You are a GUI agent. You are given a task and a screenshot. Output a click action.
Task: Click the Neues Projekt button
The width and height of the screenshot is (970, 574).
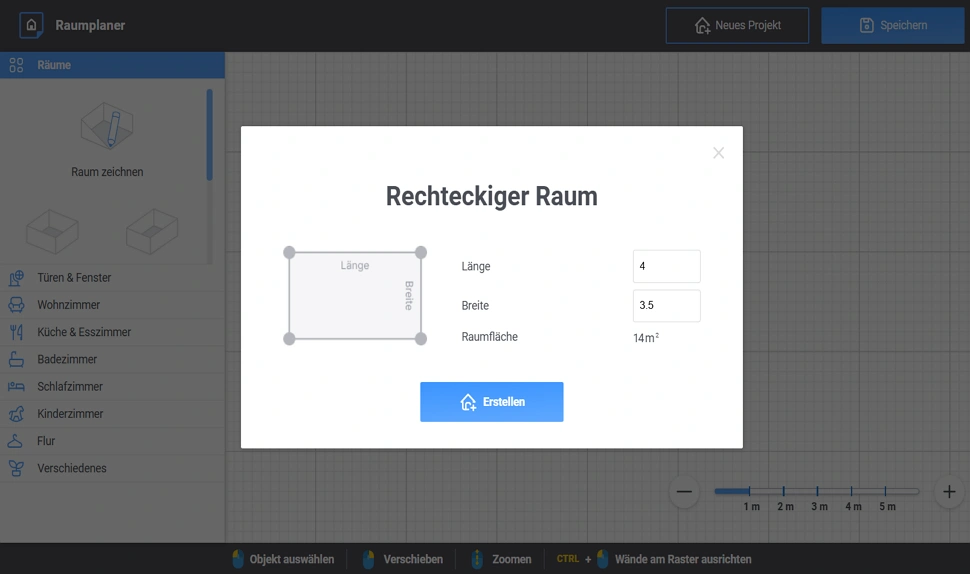click(737, 25)
